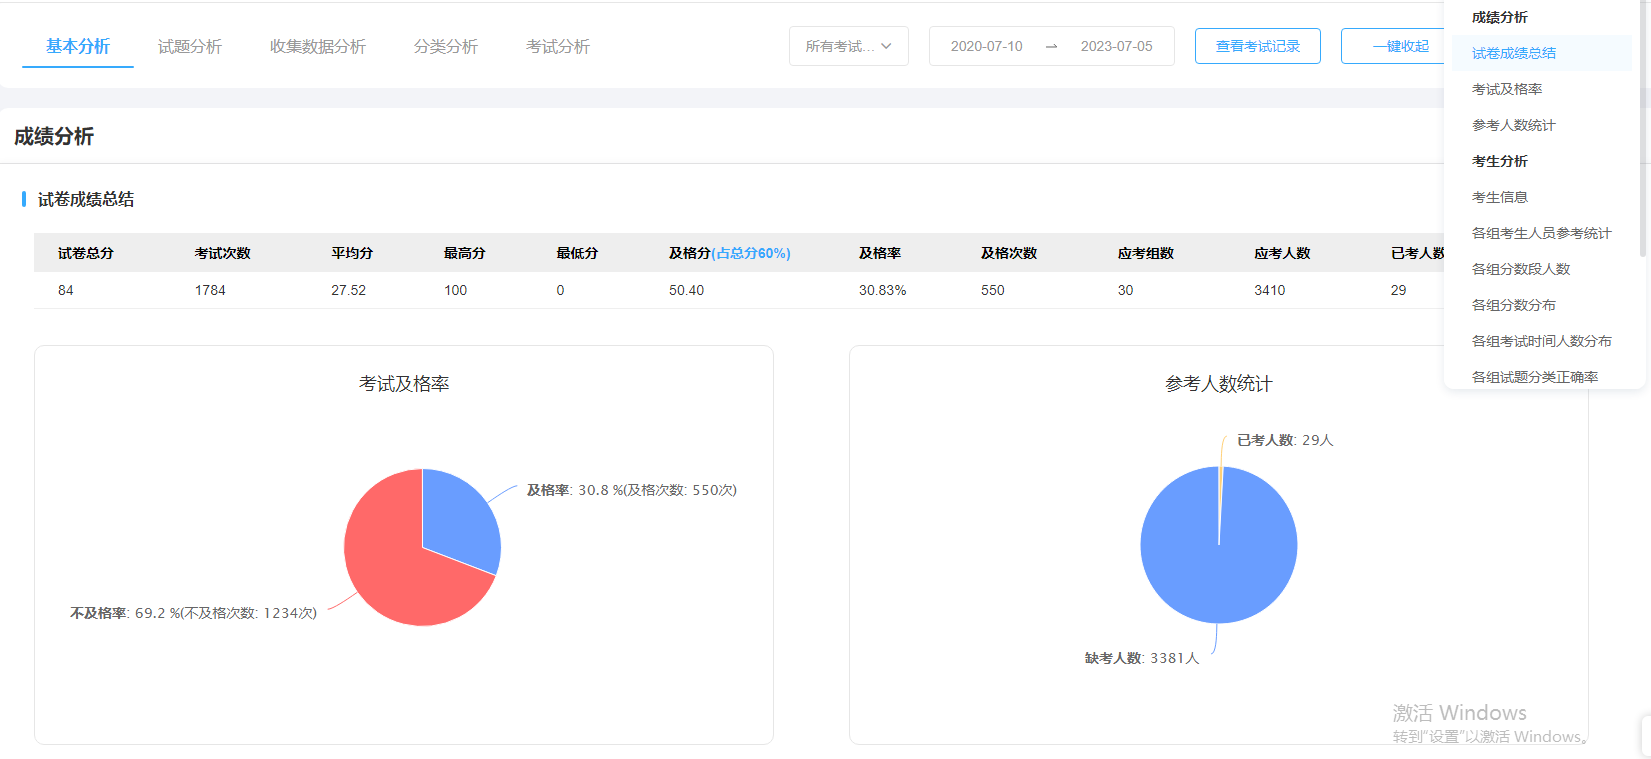
Task: Open the 试题分析 tab
Action: click(190, 46)
